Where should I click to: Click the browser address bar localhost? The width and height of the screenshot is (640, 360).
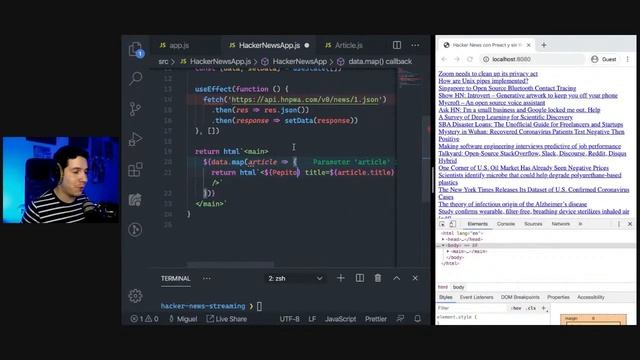point(533,59)
